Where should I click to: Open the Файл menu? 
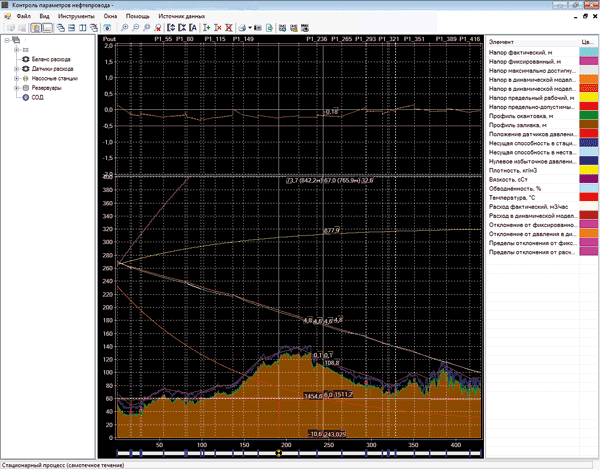tap(23, 16)
